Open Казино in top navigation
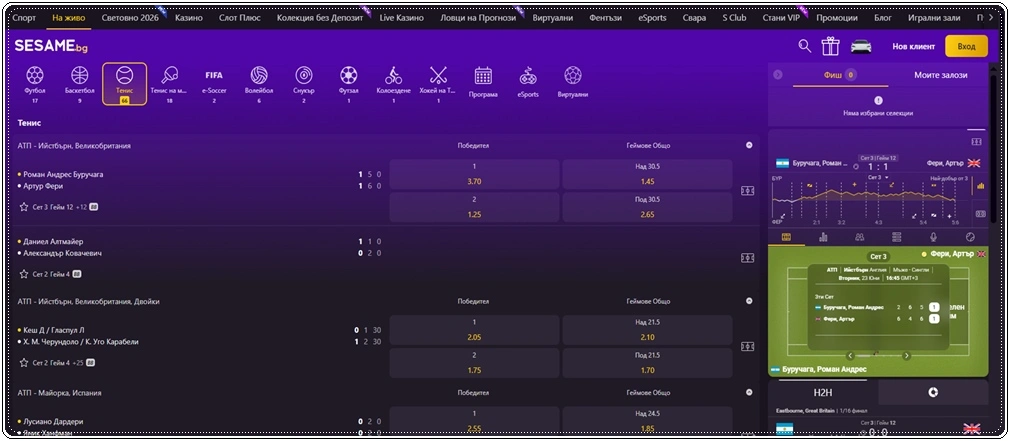The image size is (1010, 441). pos(189,18)
